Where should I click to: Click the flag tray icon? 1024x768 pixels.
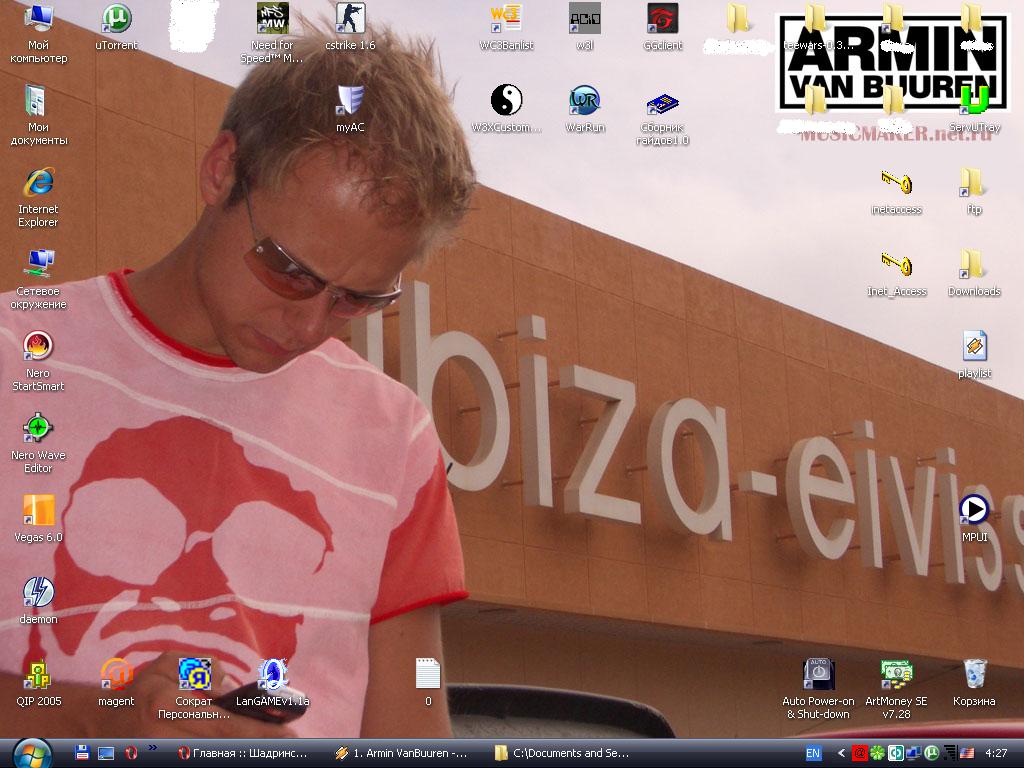click(968, 754)
